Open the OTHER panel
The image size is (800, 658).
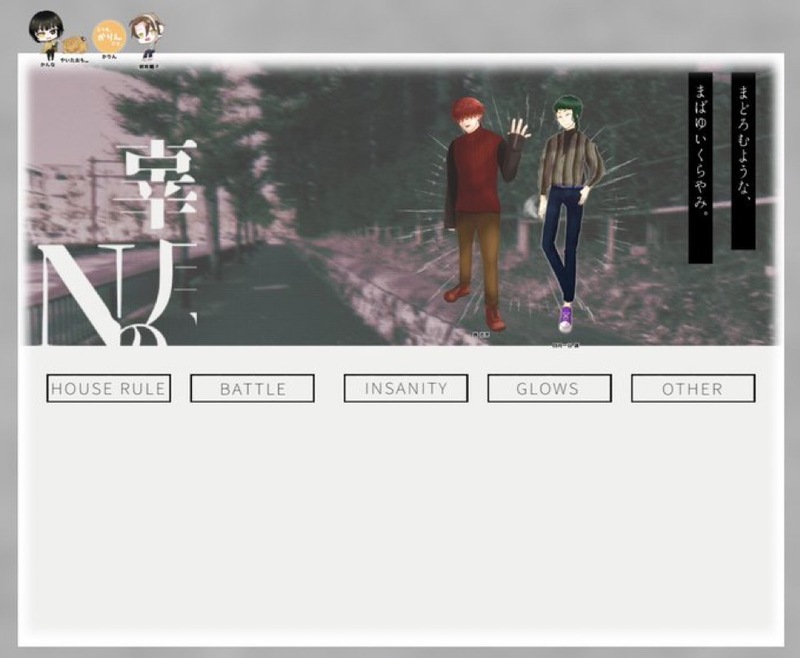pyautogui.click(x=693, y=388)
